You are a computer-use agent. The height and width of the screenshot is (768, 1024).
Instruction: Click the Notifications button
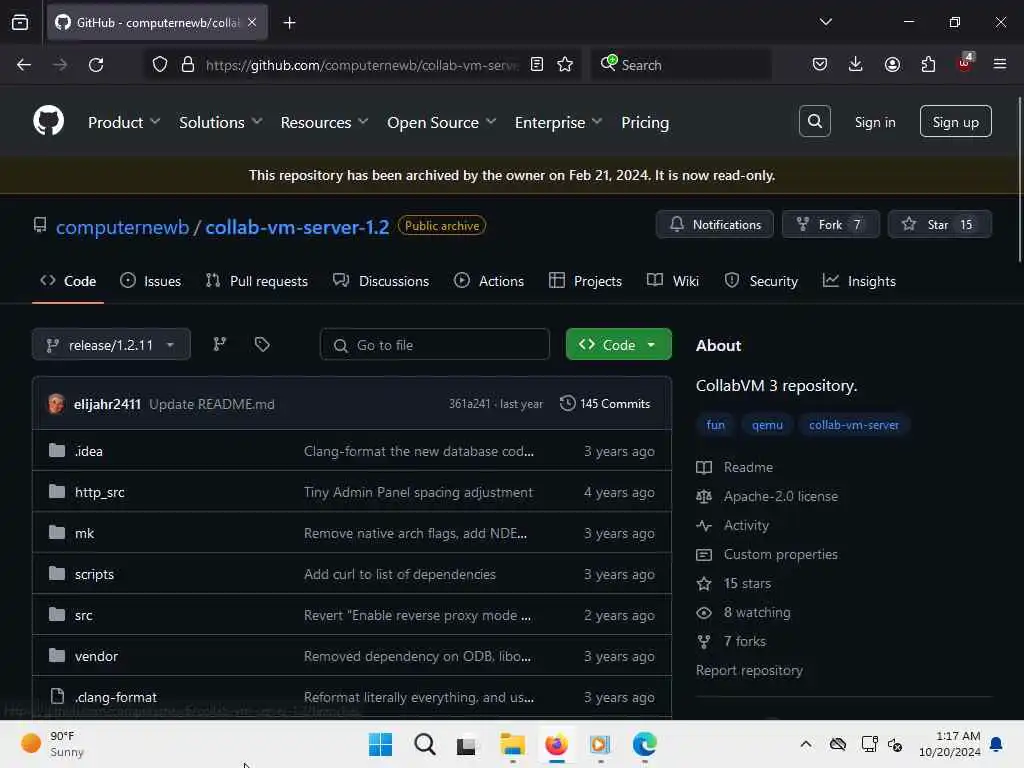(714, 225)
